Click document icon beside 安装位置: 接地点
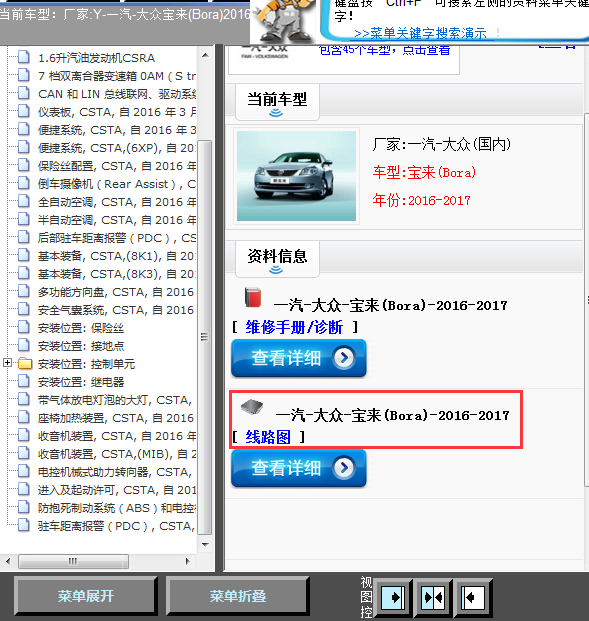This screenshot has height=621, width=589. click(24, 345)
